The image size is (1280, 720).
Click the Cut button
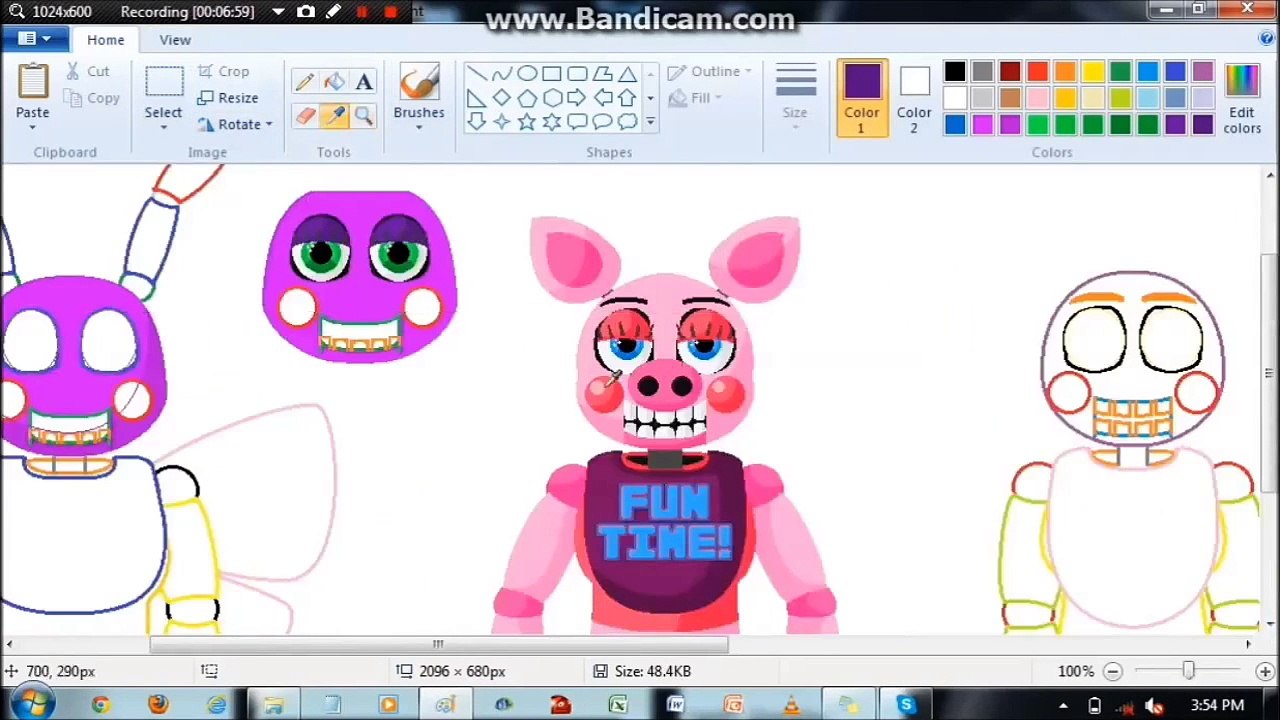(88, 72)
